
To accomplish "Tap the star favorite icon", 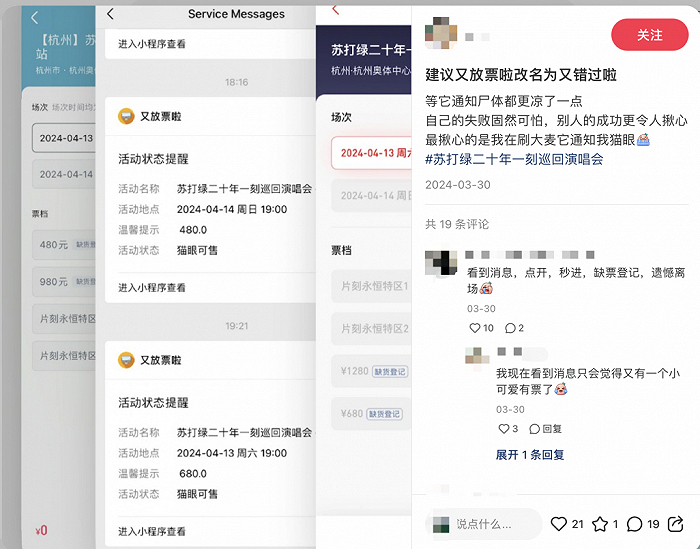I will click(600, 524).
